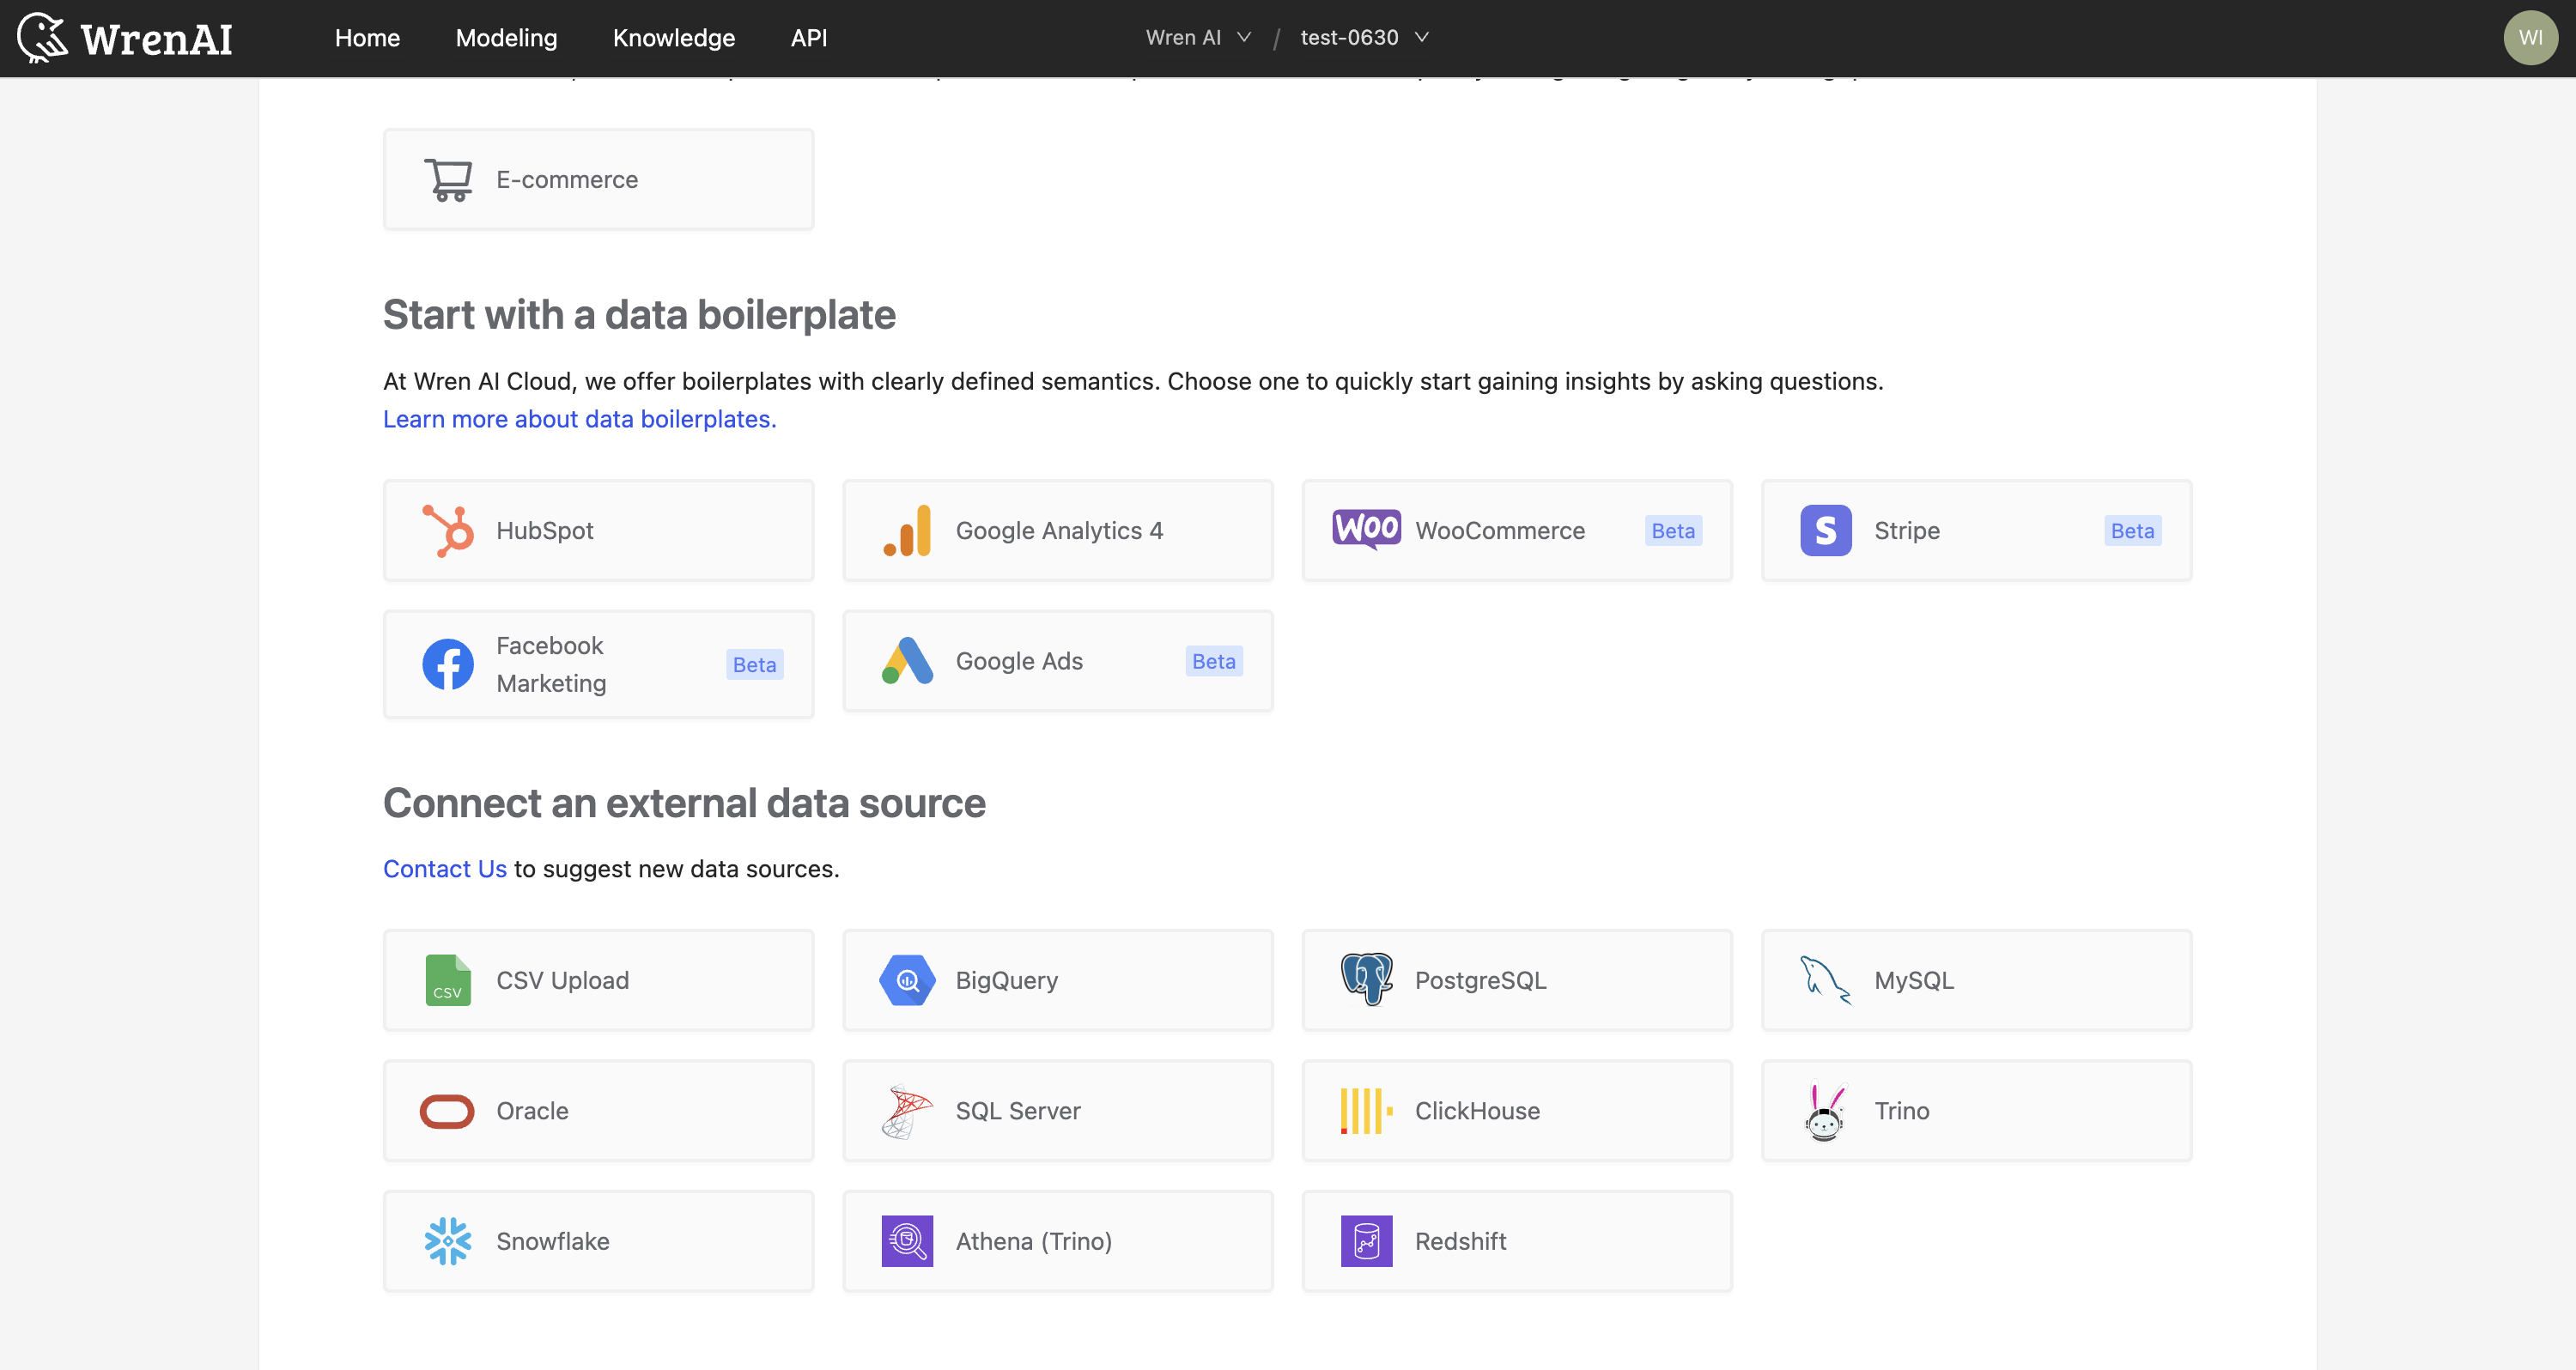Screen dimensions: 2576x1370
Task: Select Facebook Marketing boilerplate card
Action: point(599,665)
